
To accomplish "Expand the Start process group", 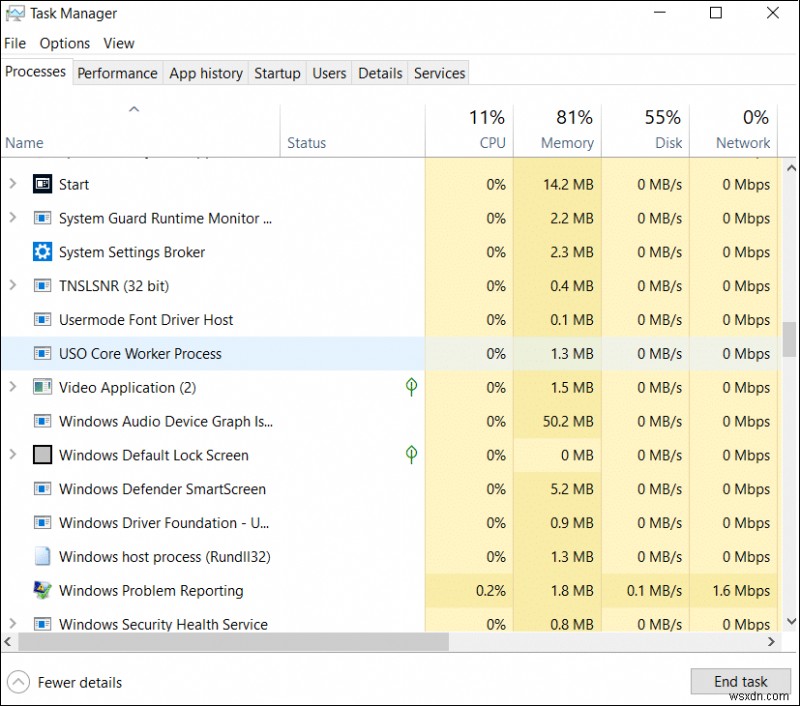I will pyautogui.click(x=12, y=184).
